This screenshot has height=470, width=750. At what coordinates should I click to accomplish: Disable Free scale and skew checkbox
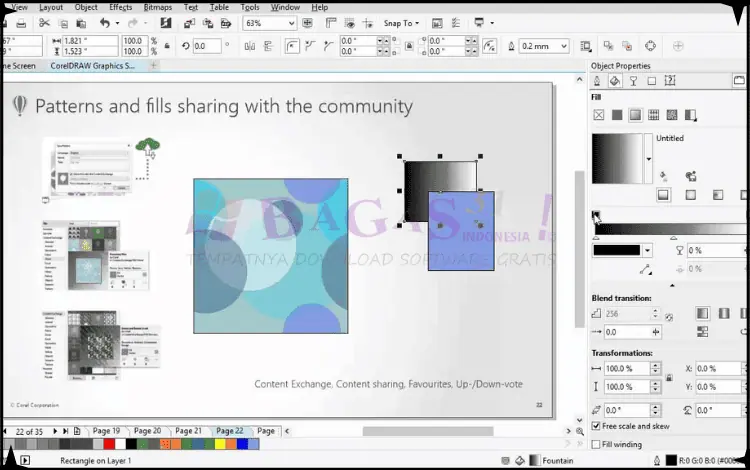point(596,427)
